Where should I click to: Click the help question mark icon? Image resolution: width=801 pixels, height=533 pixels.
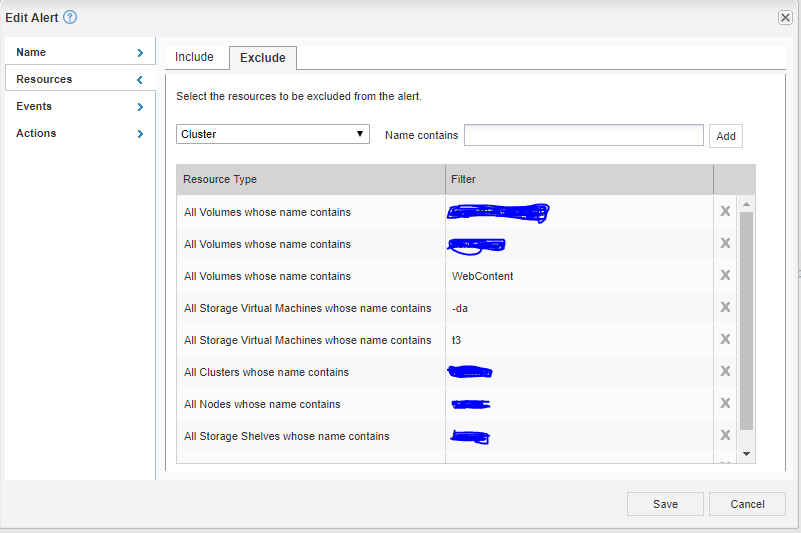70,17
